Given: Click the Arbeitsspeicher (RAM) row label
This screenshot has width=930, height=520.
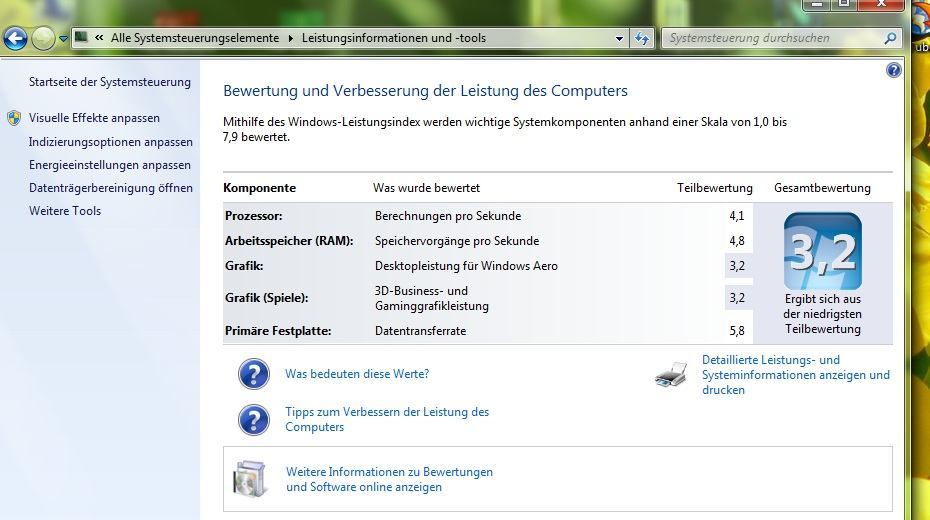Looking at the screenshot, I should coord(289,241).
